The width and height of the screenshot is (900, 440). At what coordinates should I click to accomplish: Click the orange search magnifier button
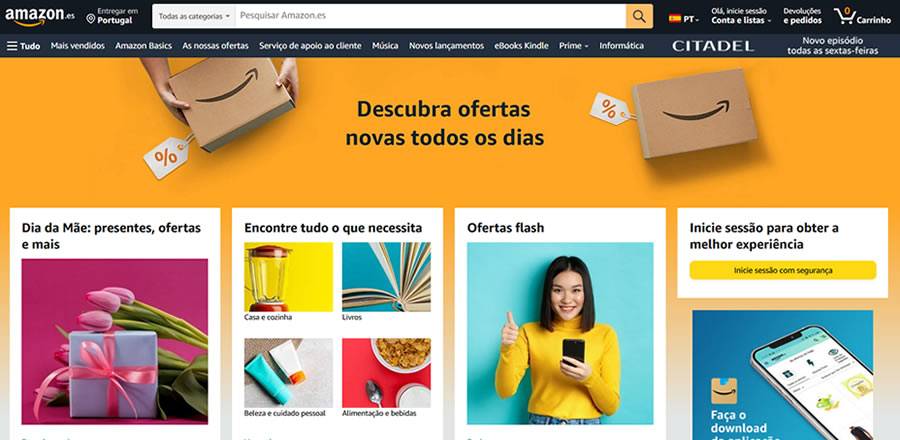[x=639, y=16]
